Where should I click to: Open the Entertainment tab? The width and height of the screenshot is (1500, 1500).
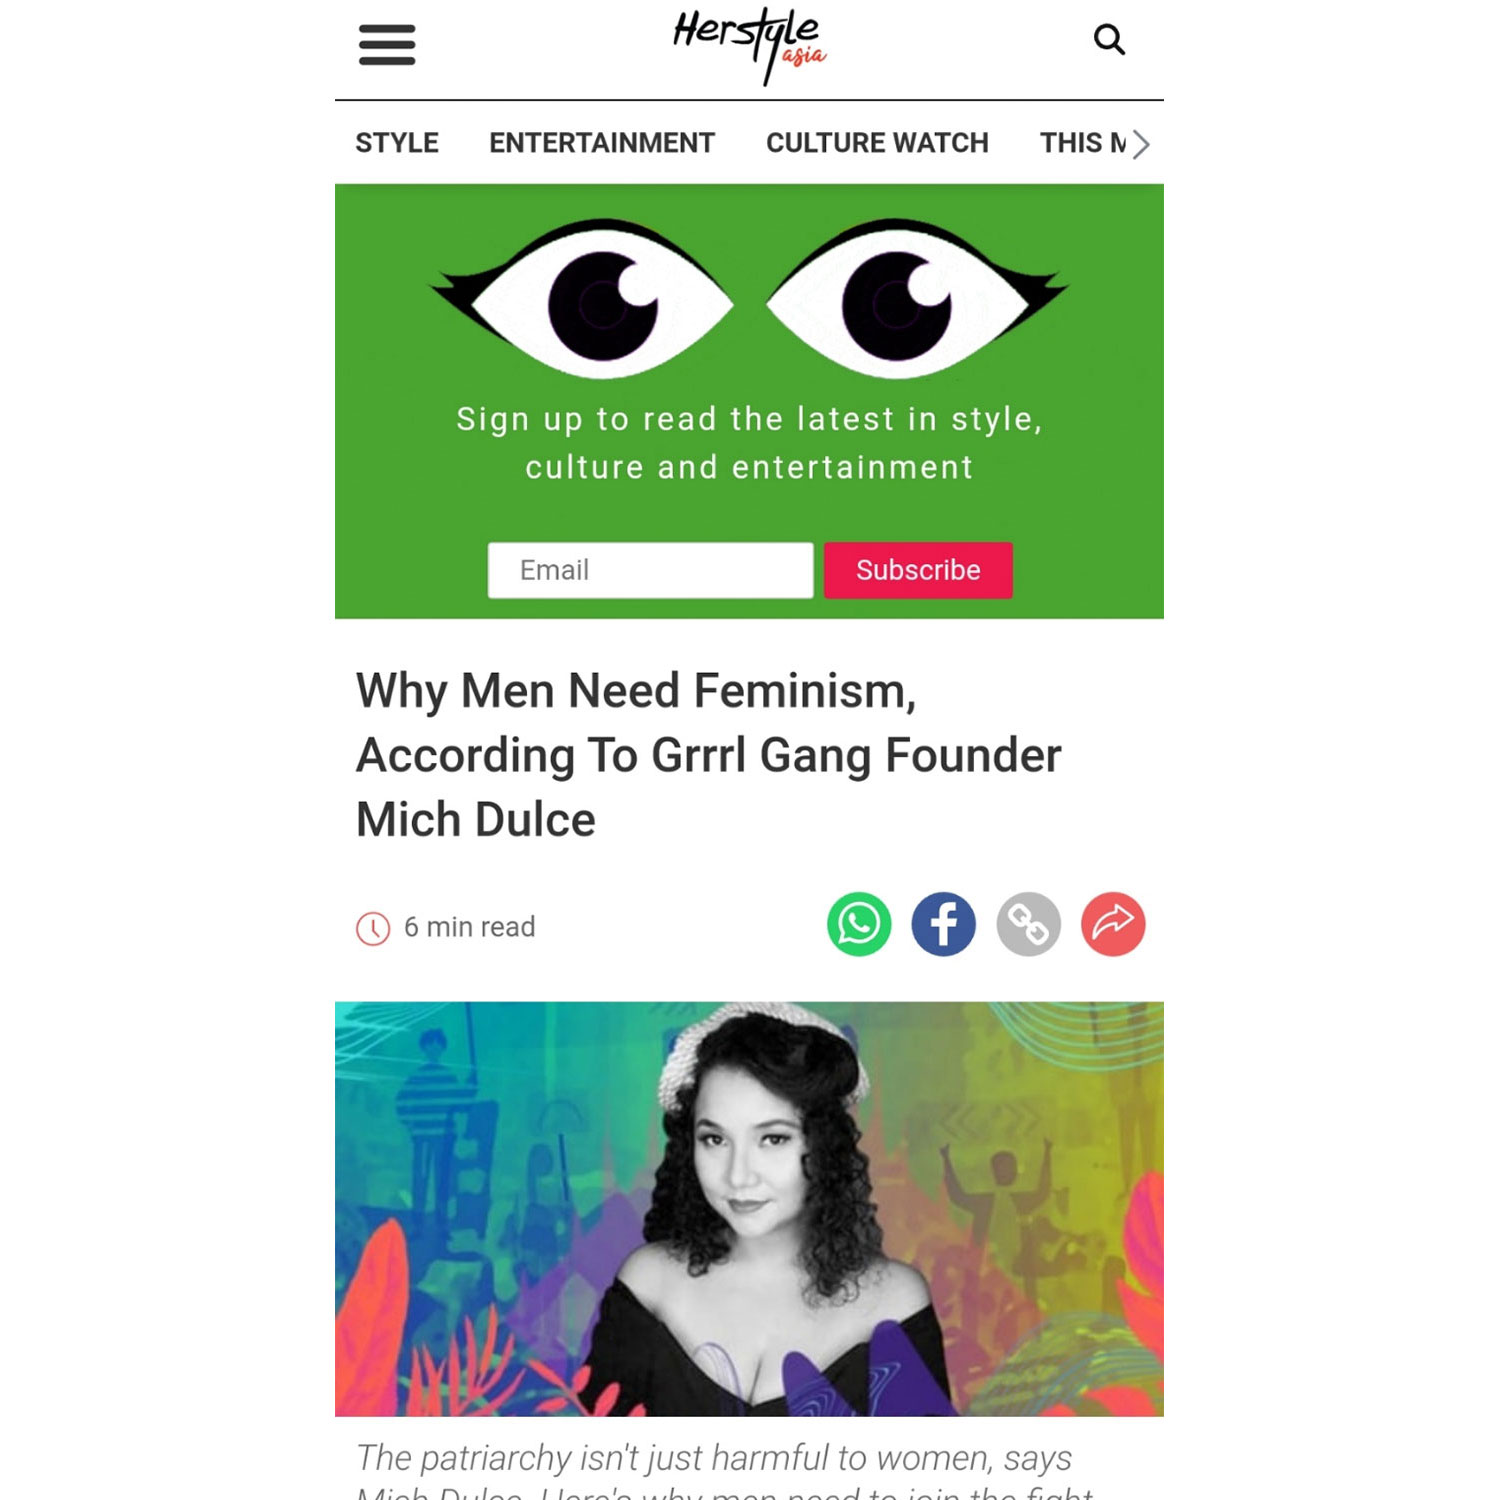(x=602, y=143)
